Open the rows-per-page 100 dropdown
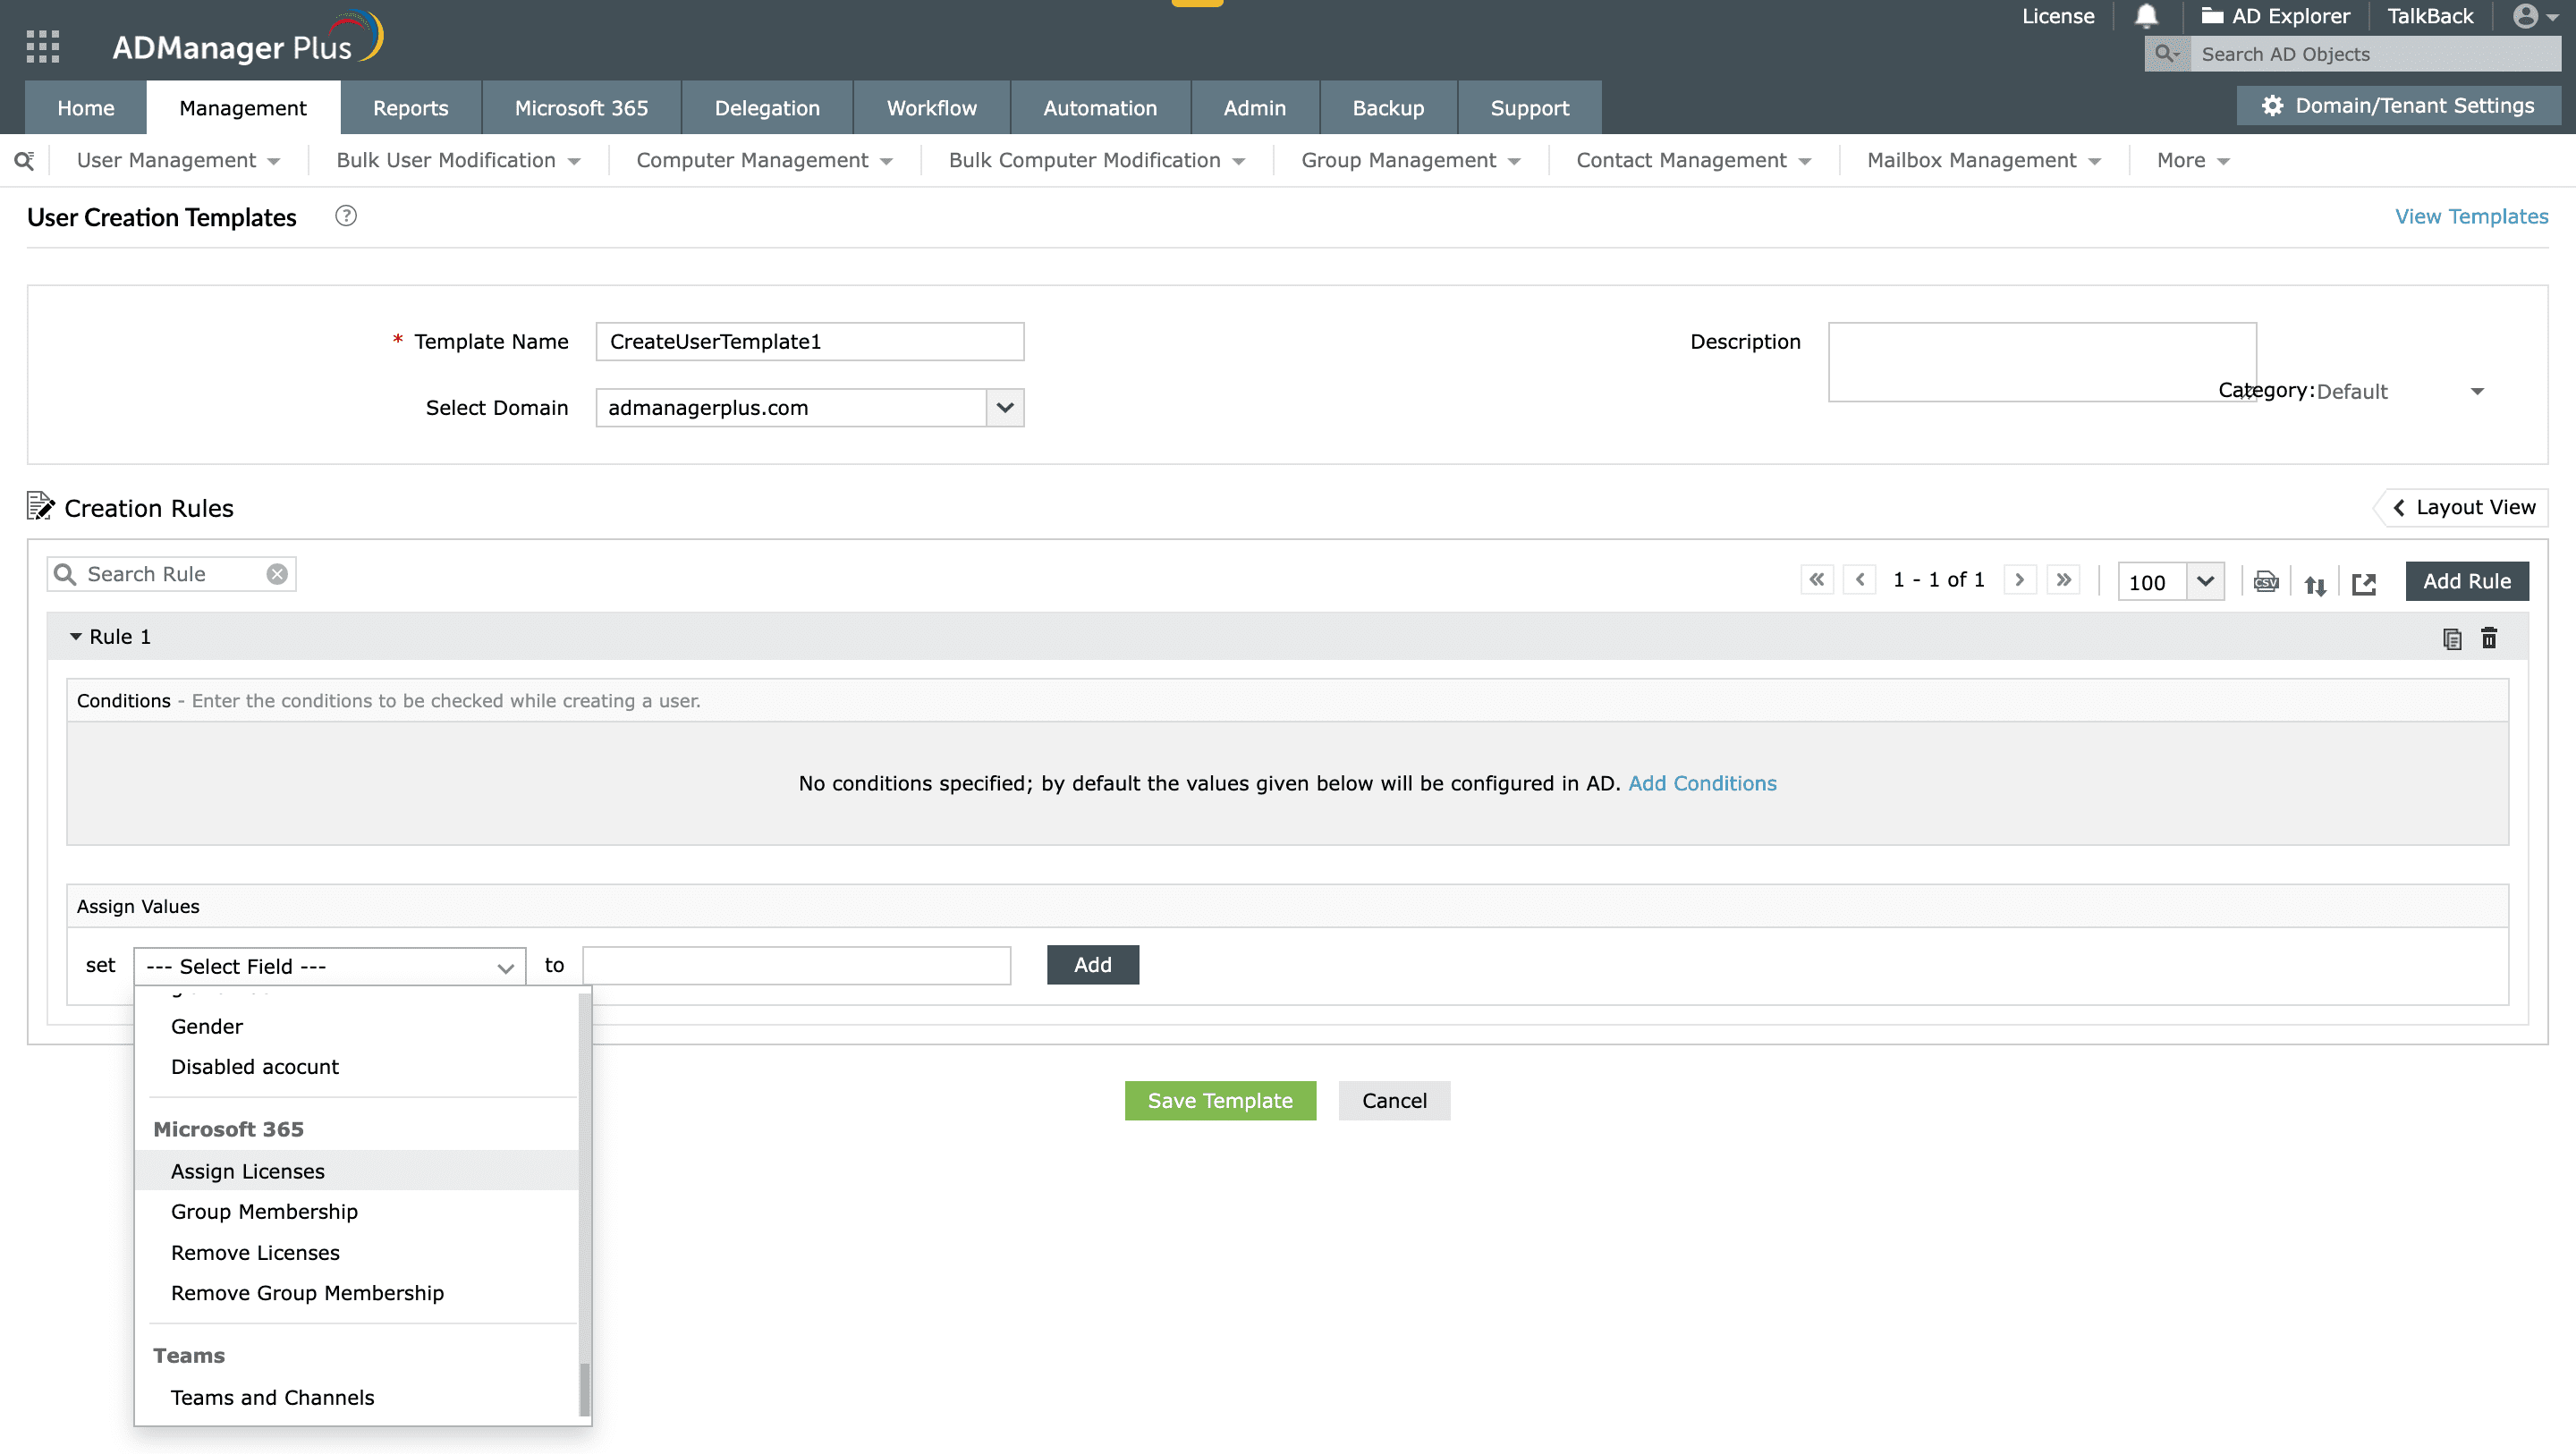This screenshot has width=2576, height=1454. tap(2205, 581)
